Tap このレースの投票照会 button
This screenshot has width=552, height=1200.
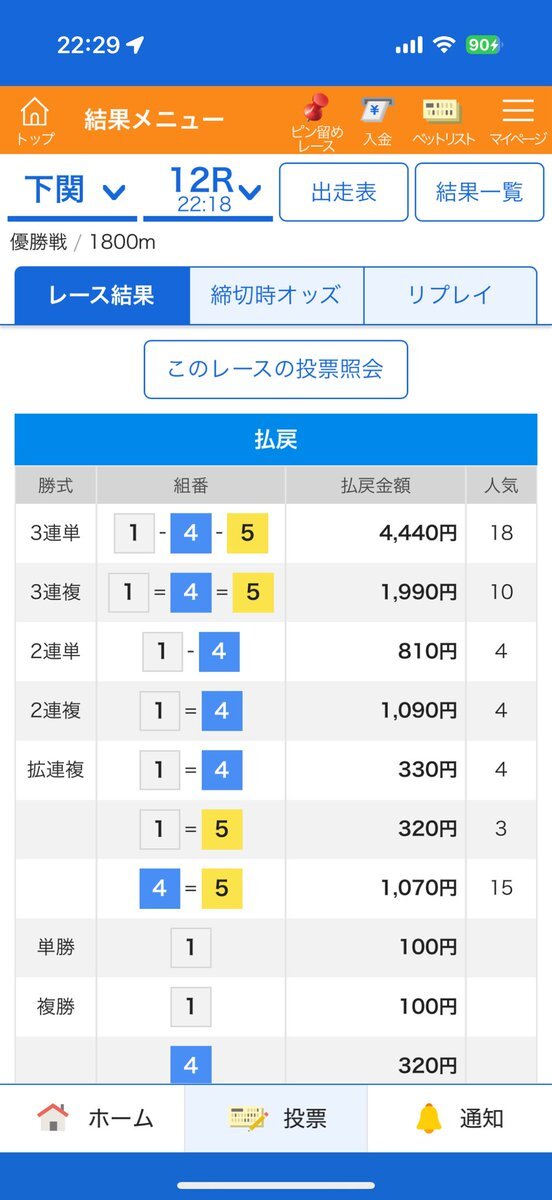click(x=276, y=369)
